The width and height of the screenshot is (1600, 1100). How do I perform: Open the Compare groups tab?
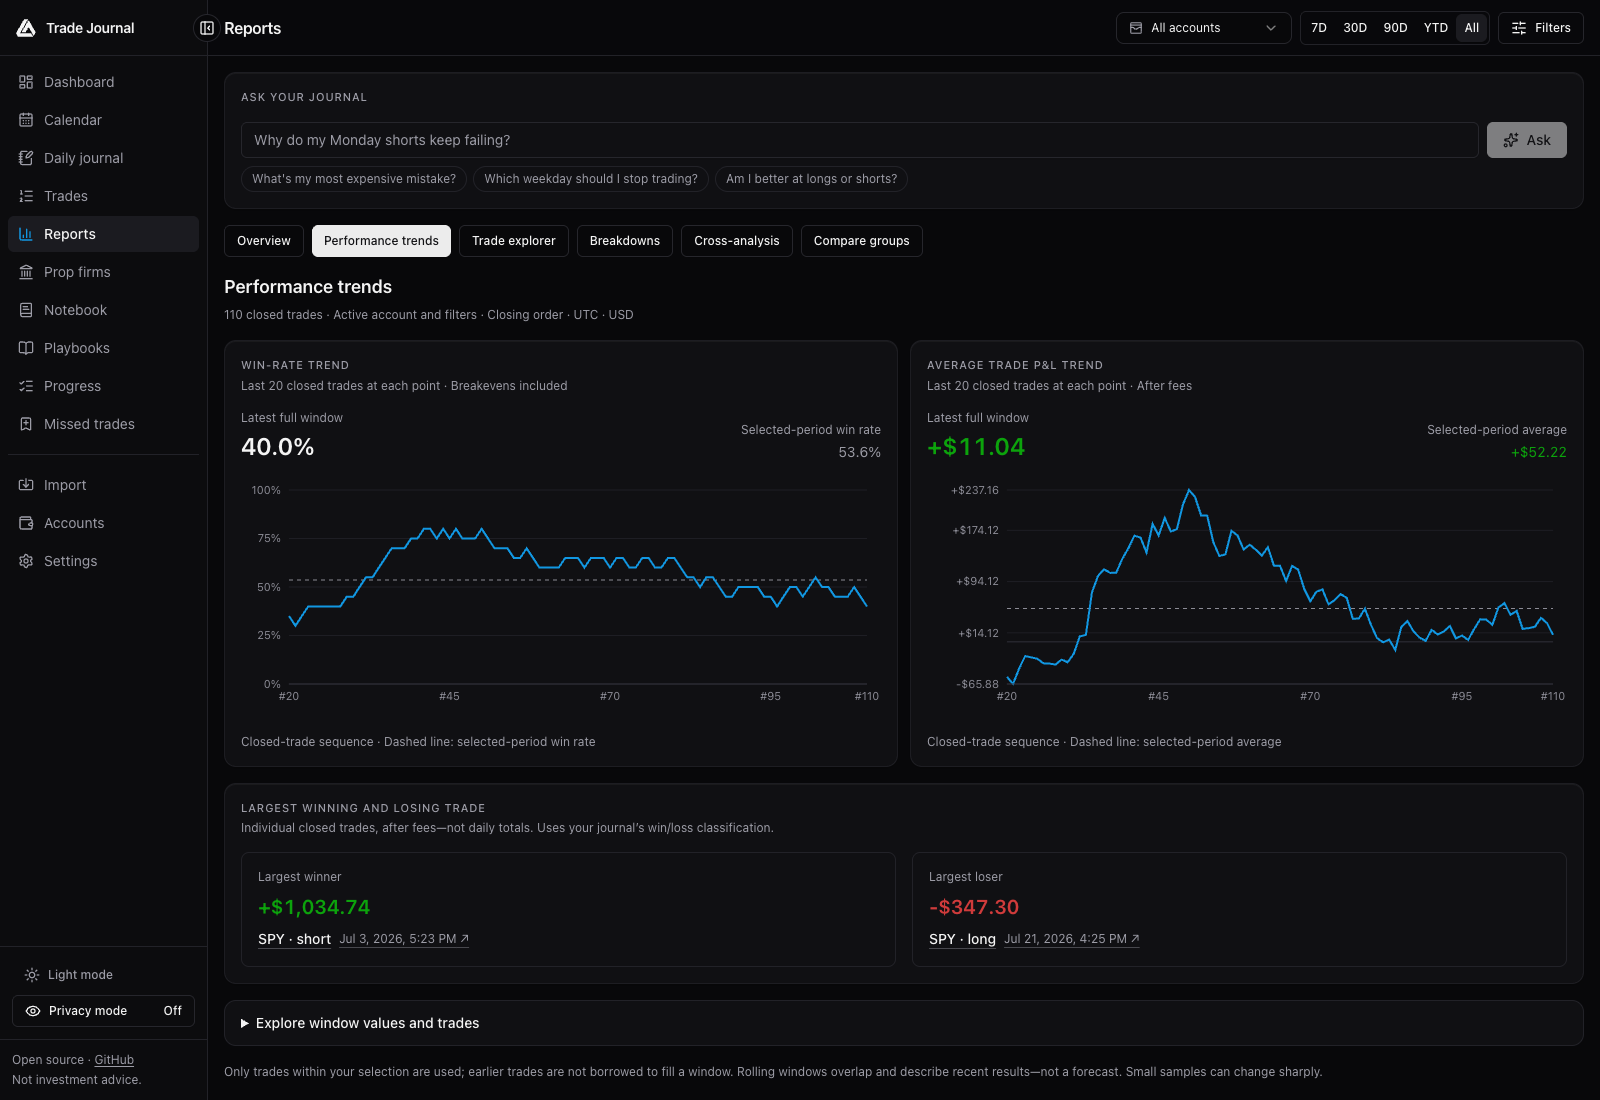(x=862, y=241)
